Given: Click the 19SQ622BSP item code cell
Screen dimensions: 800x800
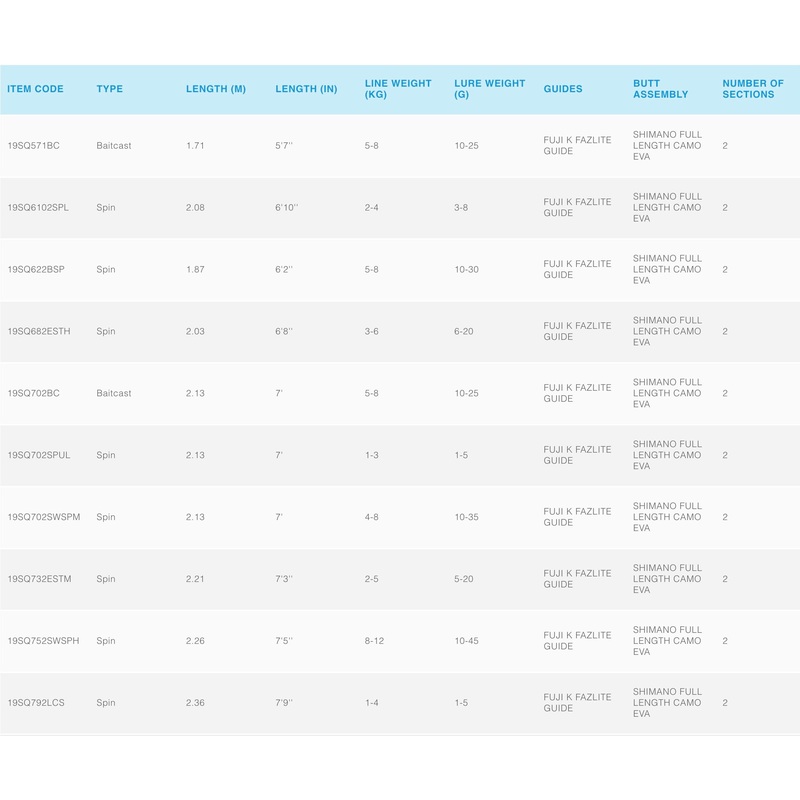Looking at the screenshot, I should click(36, 270).
